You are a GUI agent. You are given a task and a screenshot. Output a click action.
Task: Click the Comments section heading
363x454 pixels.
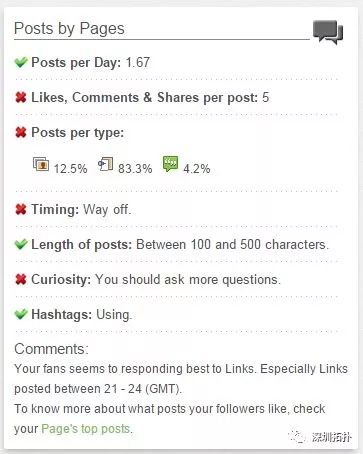point(52,349)
